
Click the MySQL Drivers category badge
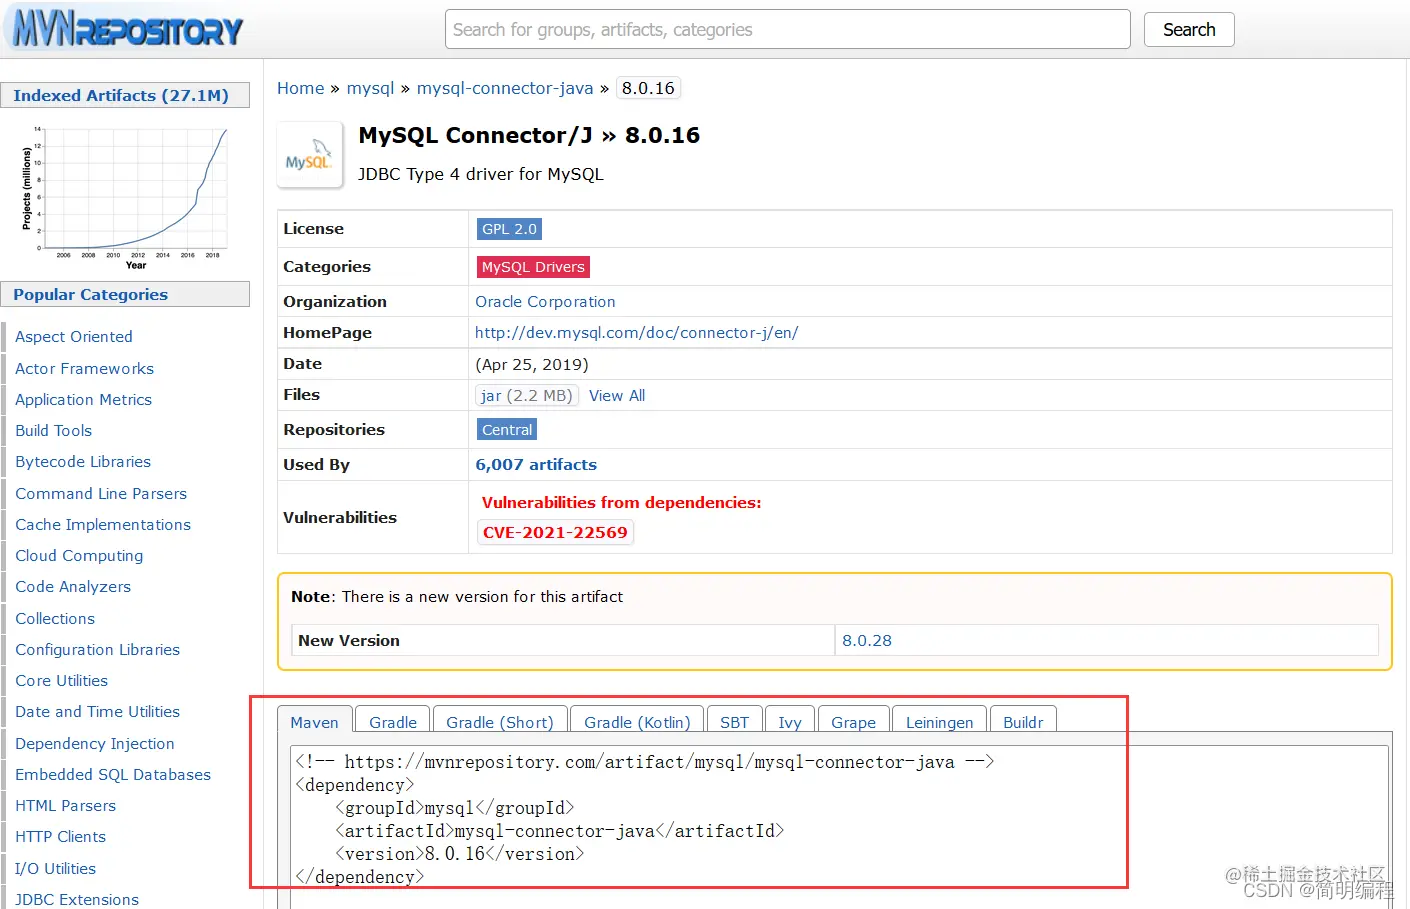pyautogui.click(x=533, y=267)
